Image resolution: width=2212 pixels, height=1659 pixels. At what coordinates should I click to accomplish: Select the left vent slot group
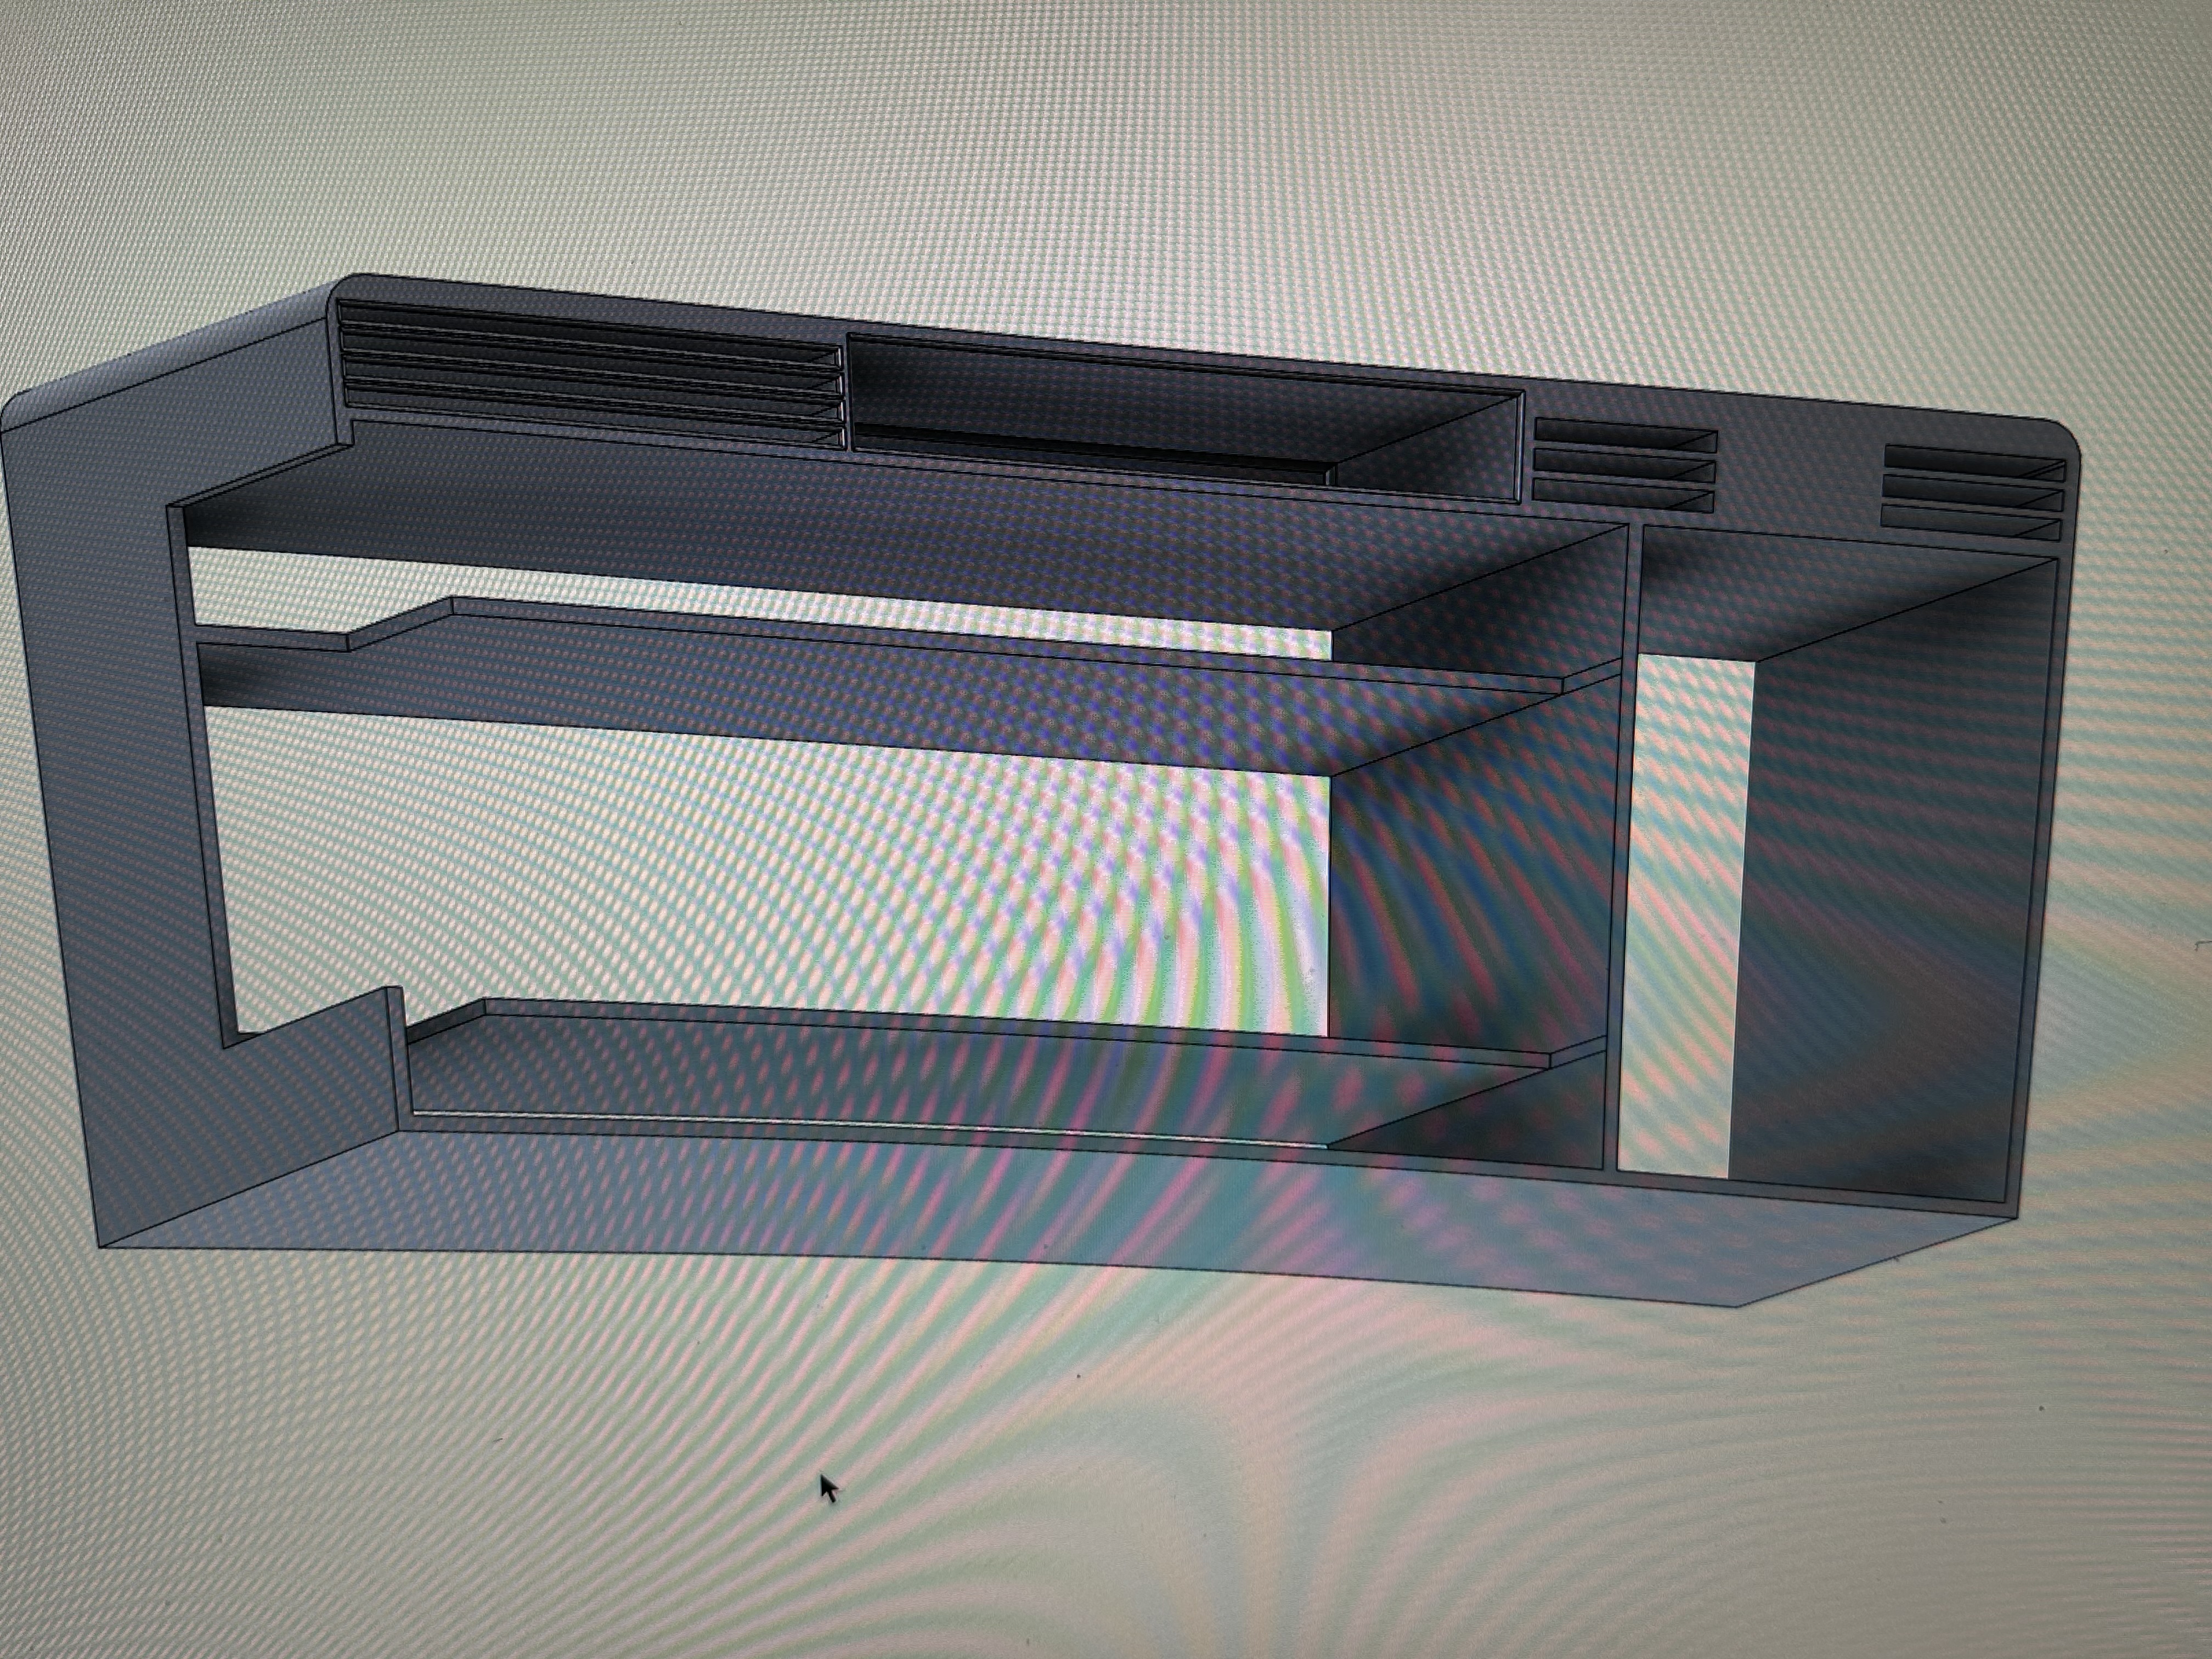pyautogui.click(x=590, y=375)
